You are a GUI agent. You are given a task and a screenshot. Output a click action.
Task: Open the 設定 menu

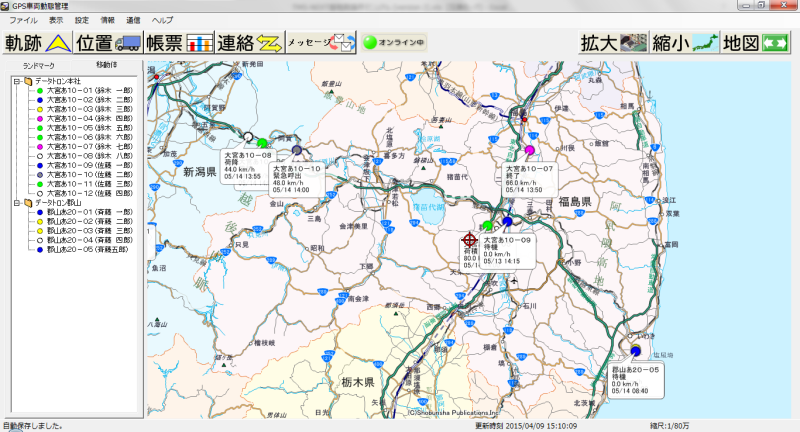click(82, 20)
